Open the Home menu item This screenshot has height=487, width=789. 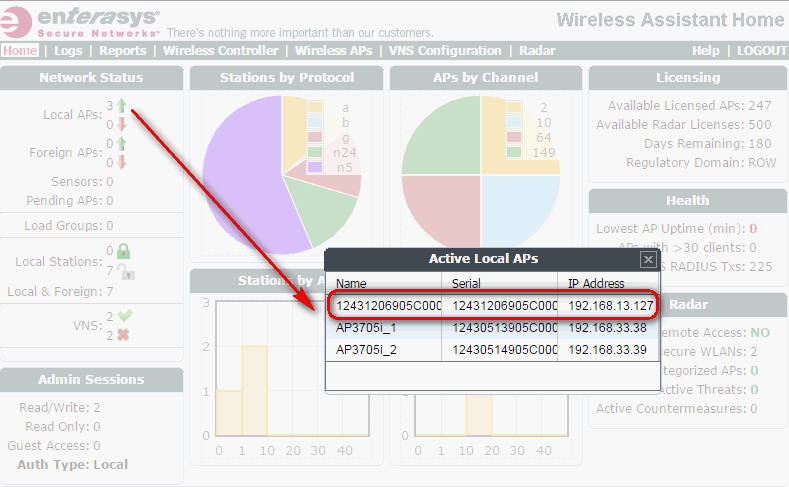pyautogui.click(x=20, y=50)
